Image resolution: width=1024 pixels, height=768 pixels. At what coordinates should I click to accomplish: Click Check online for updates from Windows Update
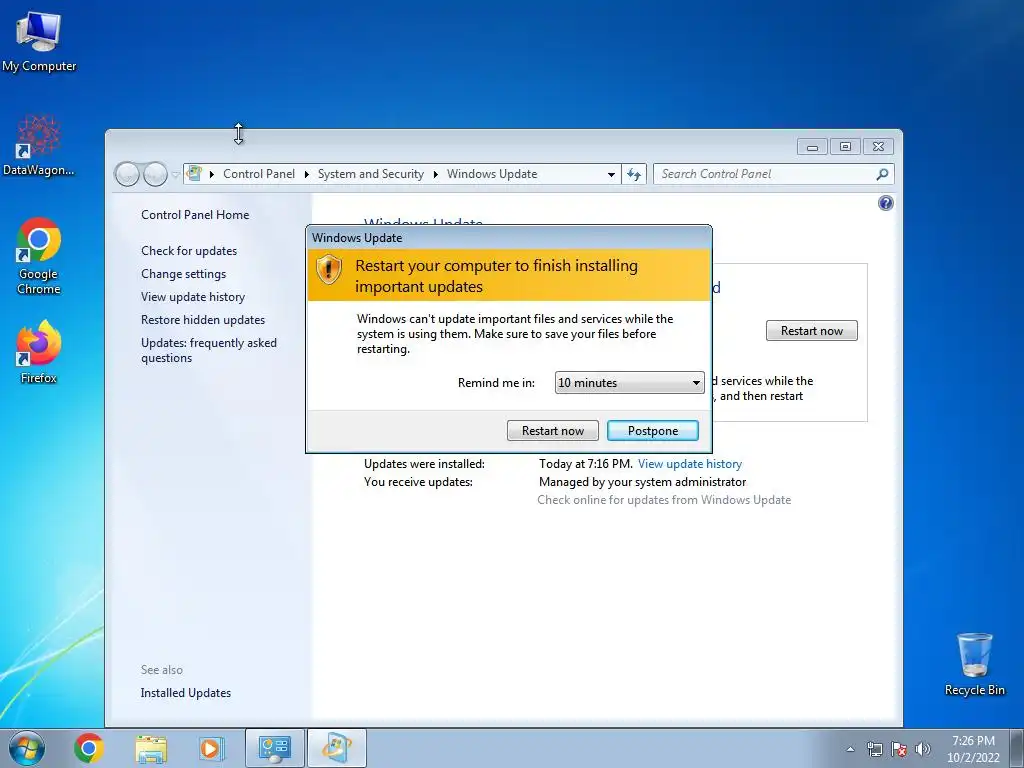pyautogui.click(x=664, y=500)
